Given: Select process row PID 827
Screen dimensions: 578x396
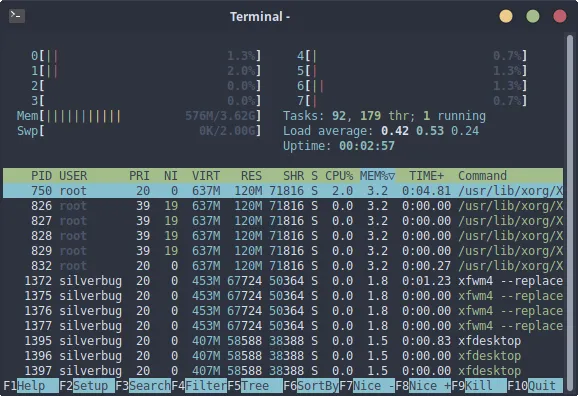Looking at the screenshot, I should (x=283, y=221).
